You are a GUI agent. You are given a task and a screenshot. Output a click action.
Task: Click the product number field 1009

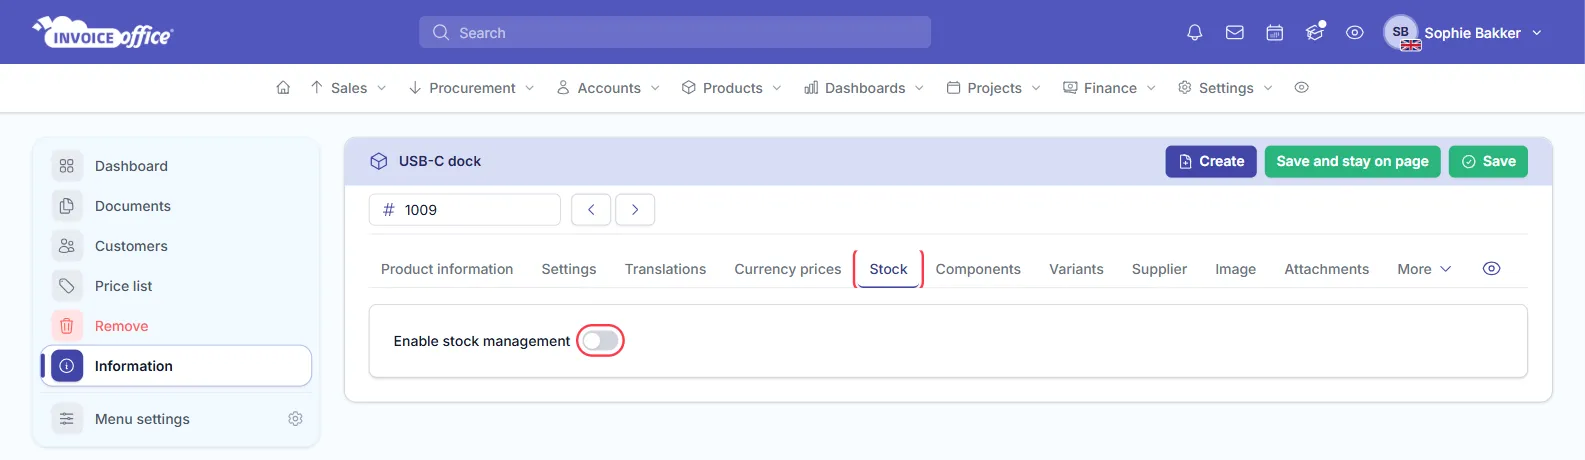click(x=465, y=210)
